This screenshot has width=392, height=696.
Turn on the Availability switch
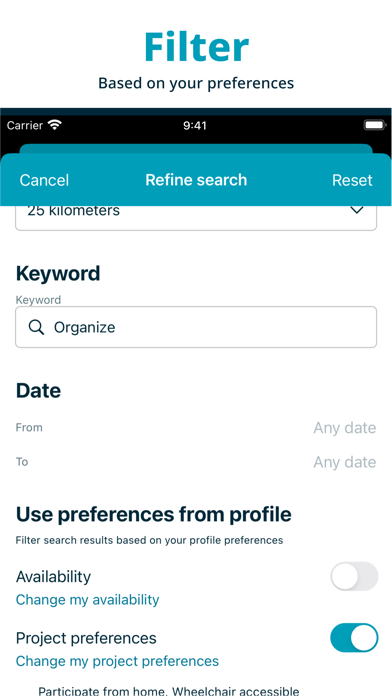coord(354,576)
